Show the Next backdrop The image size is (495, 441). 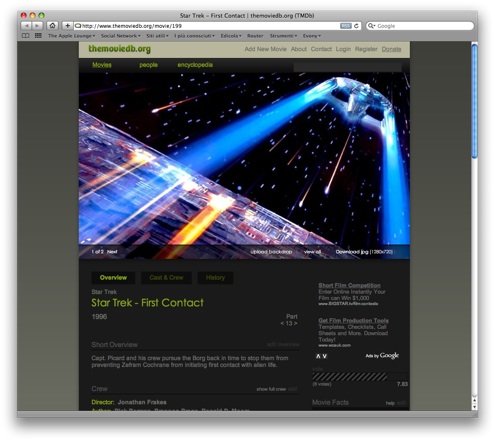coord(112,252)
